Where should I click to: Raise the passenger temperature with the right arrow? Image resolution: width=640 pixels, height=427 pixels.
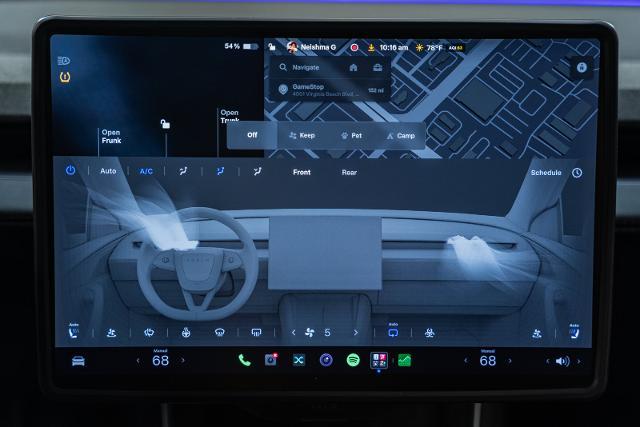pos(510,361)
